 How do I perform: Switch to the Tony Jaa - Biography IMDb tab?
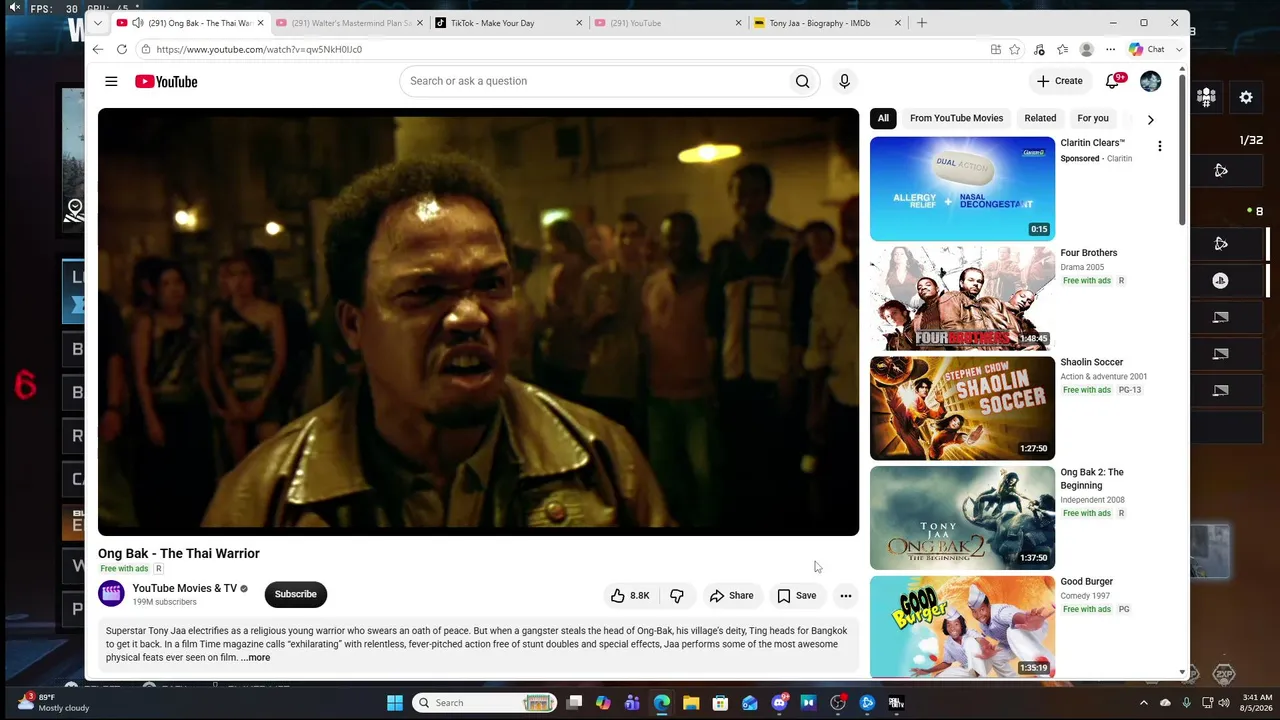[827, 23]
